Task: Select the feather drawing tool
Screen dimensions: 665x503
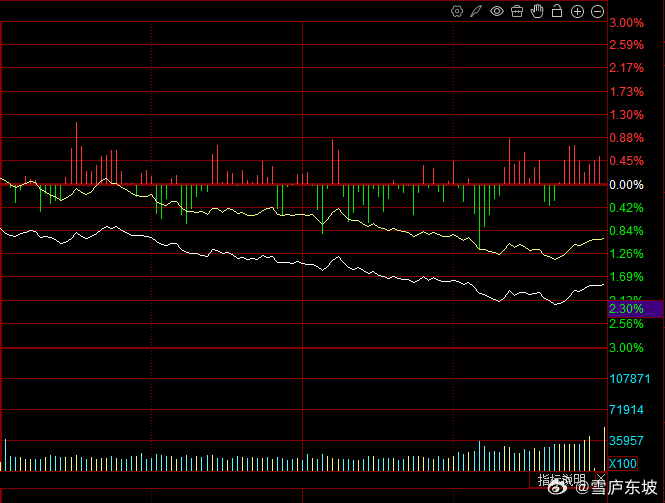Action: click(476, 11)
